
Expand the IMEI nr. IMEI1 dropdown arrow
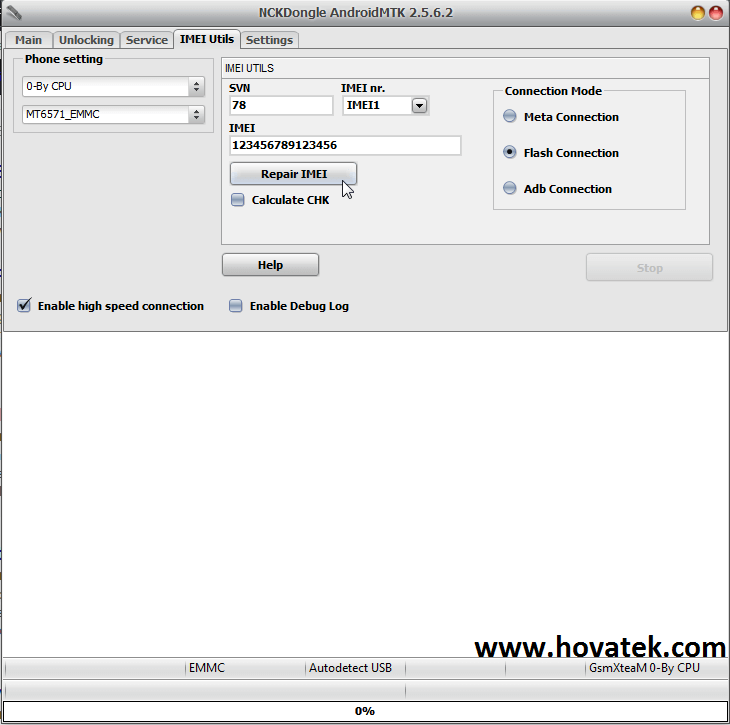[419, 106]
